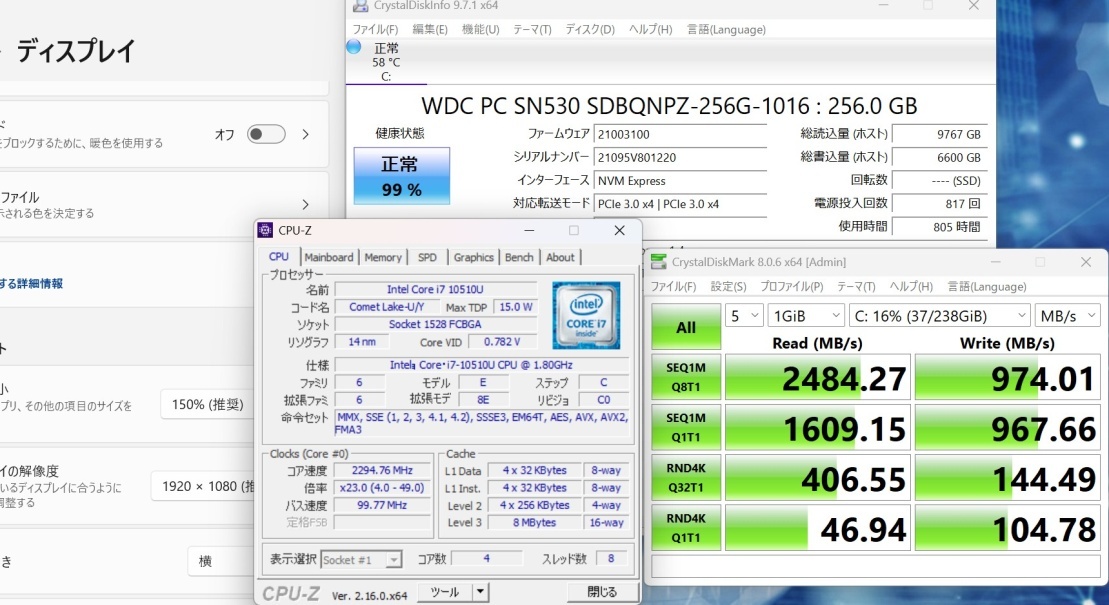1109x605 pixels.
Task: Run the SEQ1M Q8T1 benchmark
Action: click(686, 377)
